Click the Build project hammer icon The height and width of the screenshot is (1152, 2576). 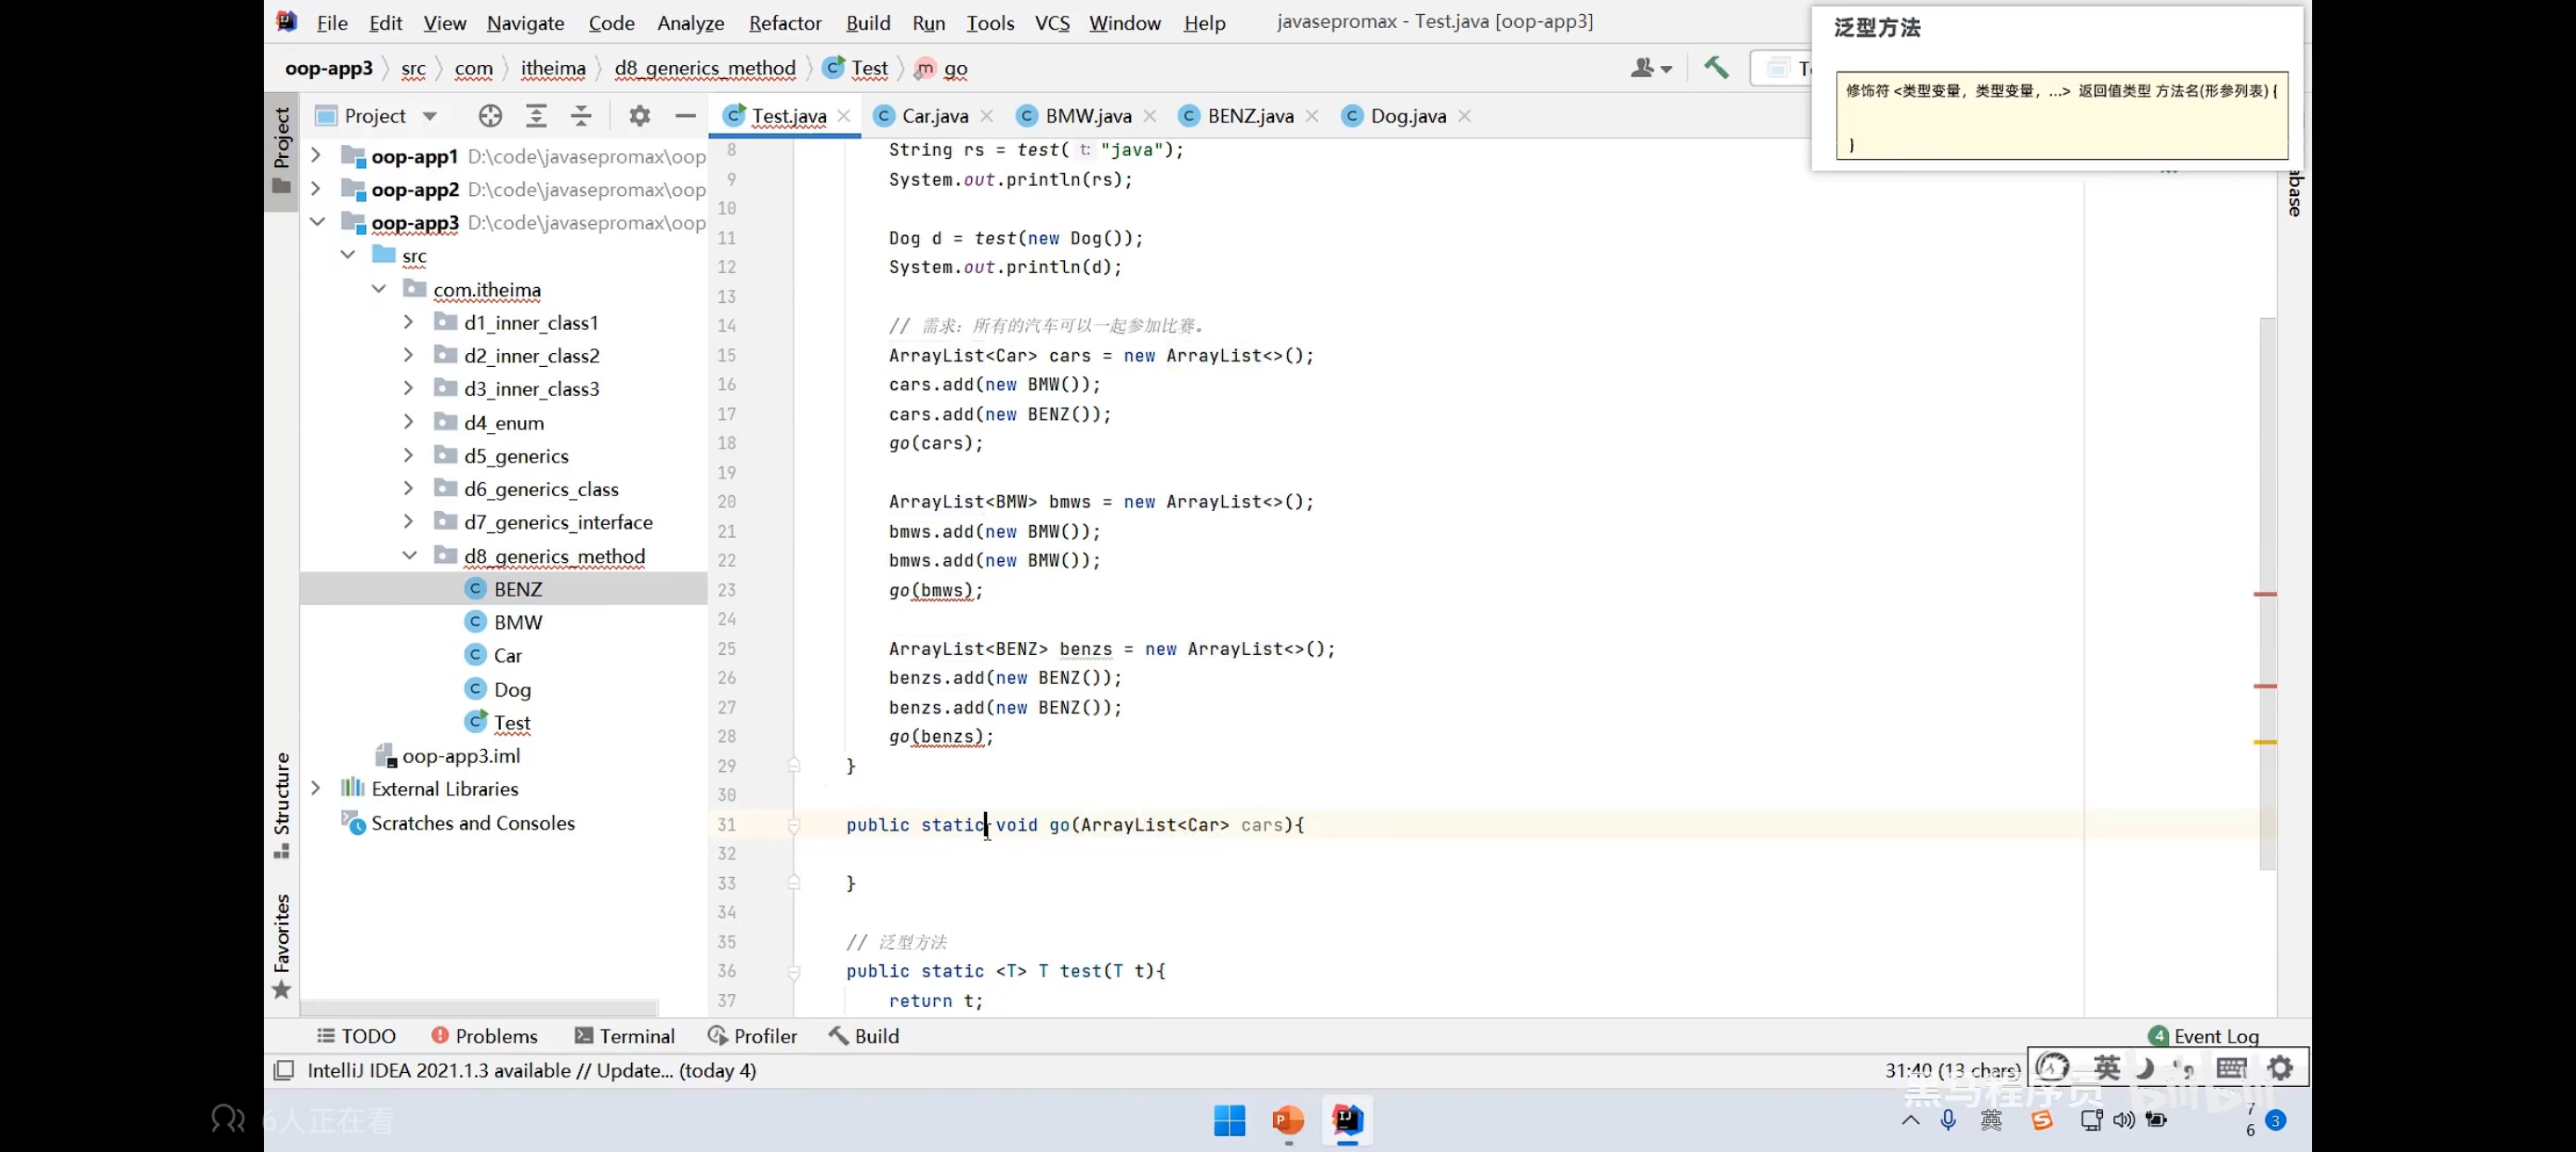point(1716,67)
